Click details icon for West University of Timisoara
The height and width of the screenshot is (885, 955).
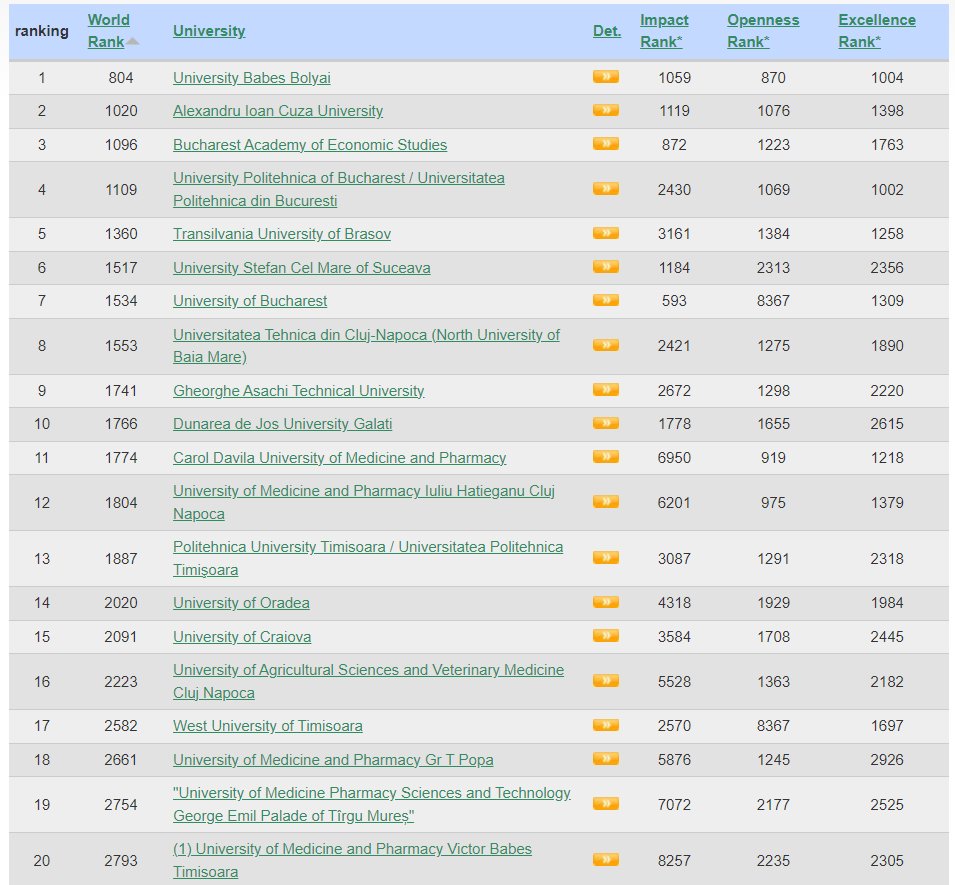(x=605, y=725)
